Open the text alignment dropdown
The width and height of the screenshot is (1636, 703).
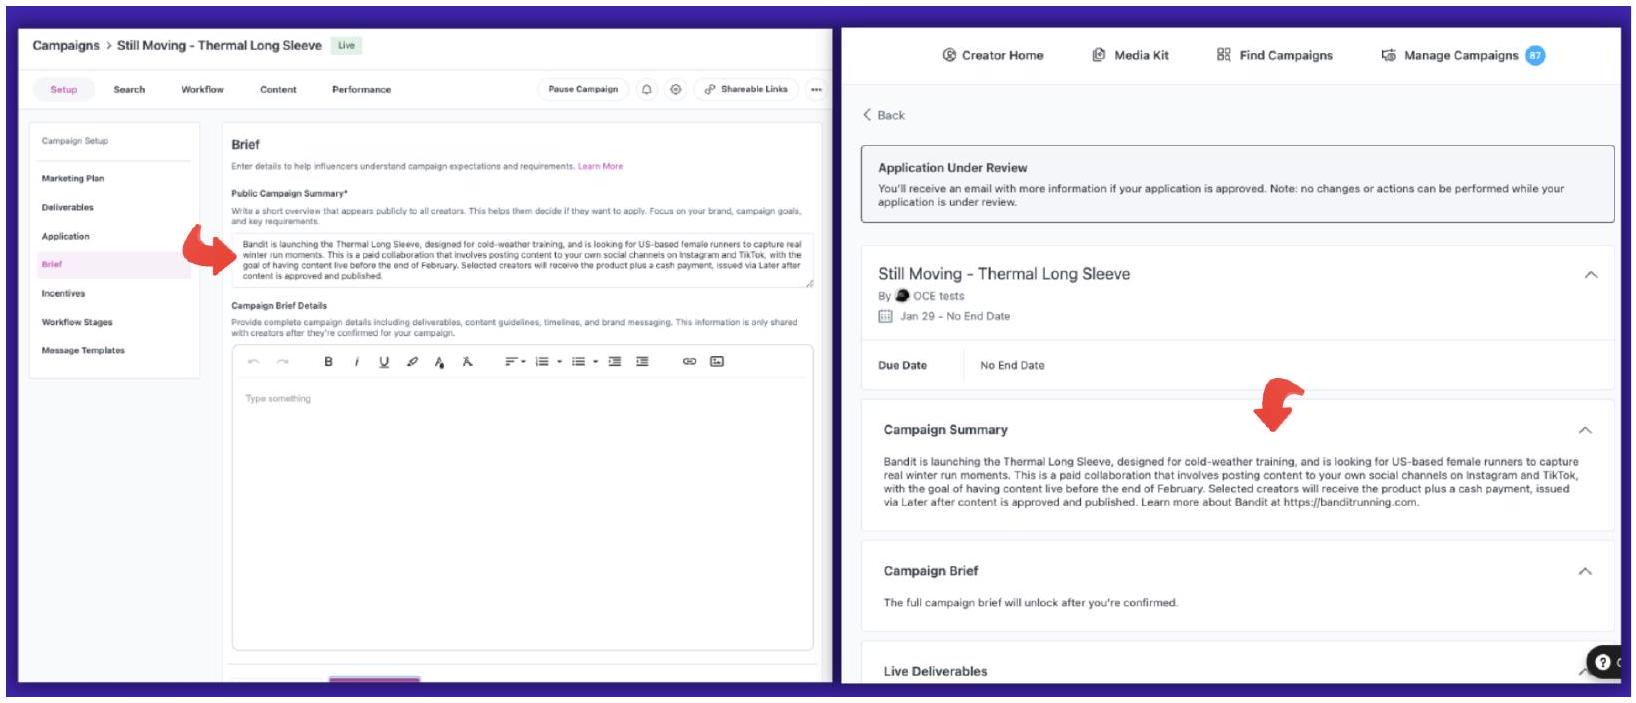coord(513,362)
